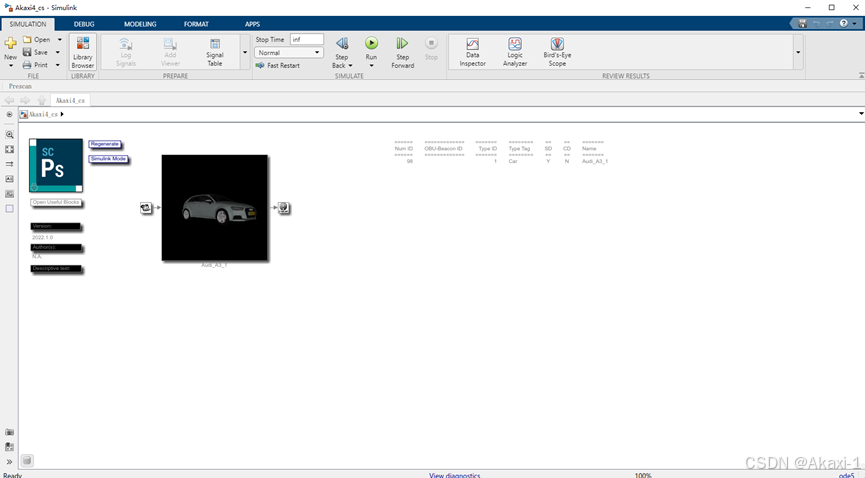The height and width of the screenshot is (478, 865).
Task: Click the hide/show explorer bar icon
Action: pyautogui.click(x=9, y=114)
